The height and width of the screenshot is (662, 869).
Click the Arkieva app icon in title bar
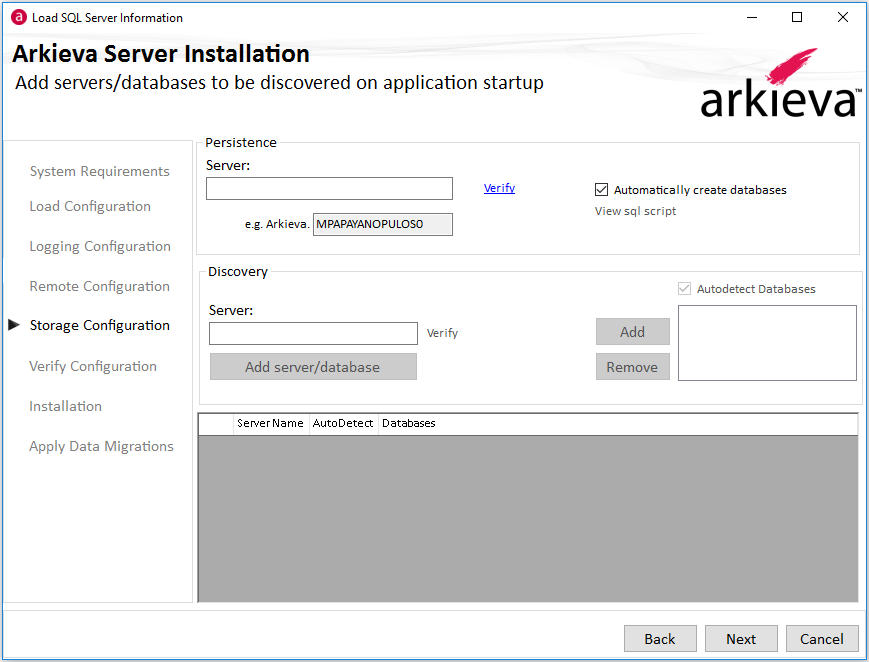[x=18, y=17]
